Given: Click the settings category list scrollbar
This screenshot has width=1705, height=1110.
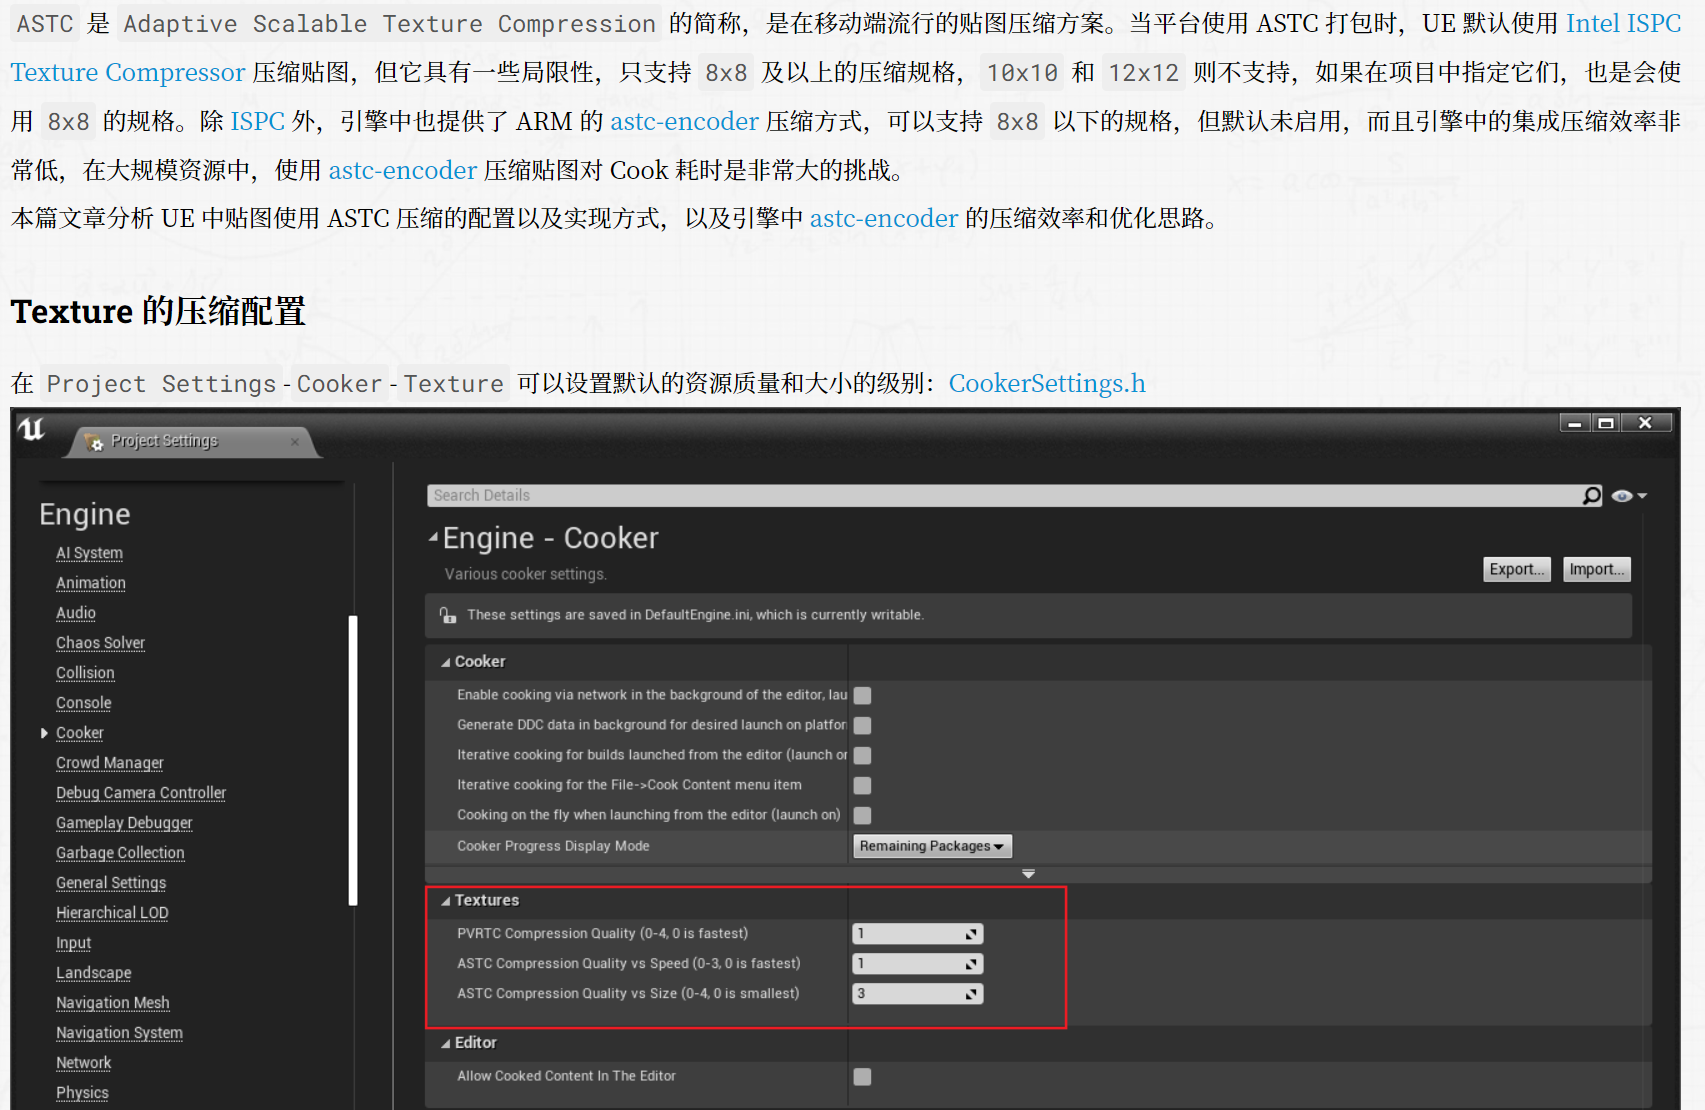Looking at the screenshot, I should (x=352, y=760).
